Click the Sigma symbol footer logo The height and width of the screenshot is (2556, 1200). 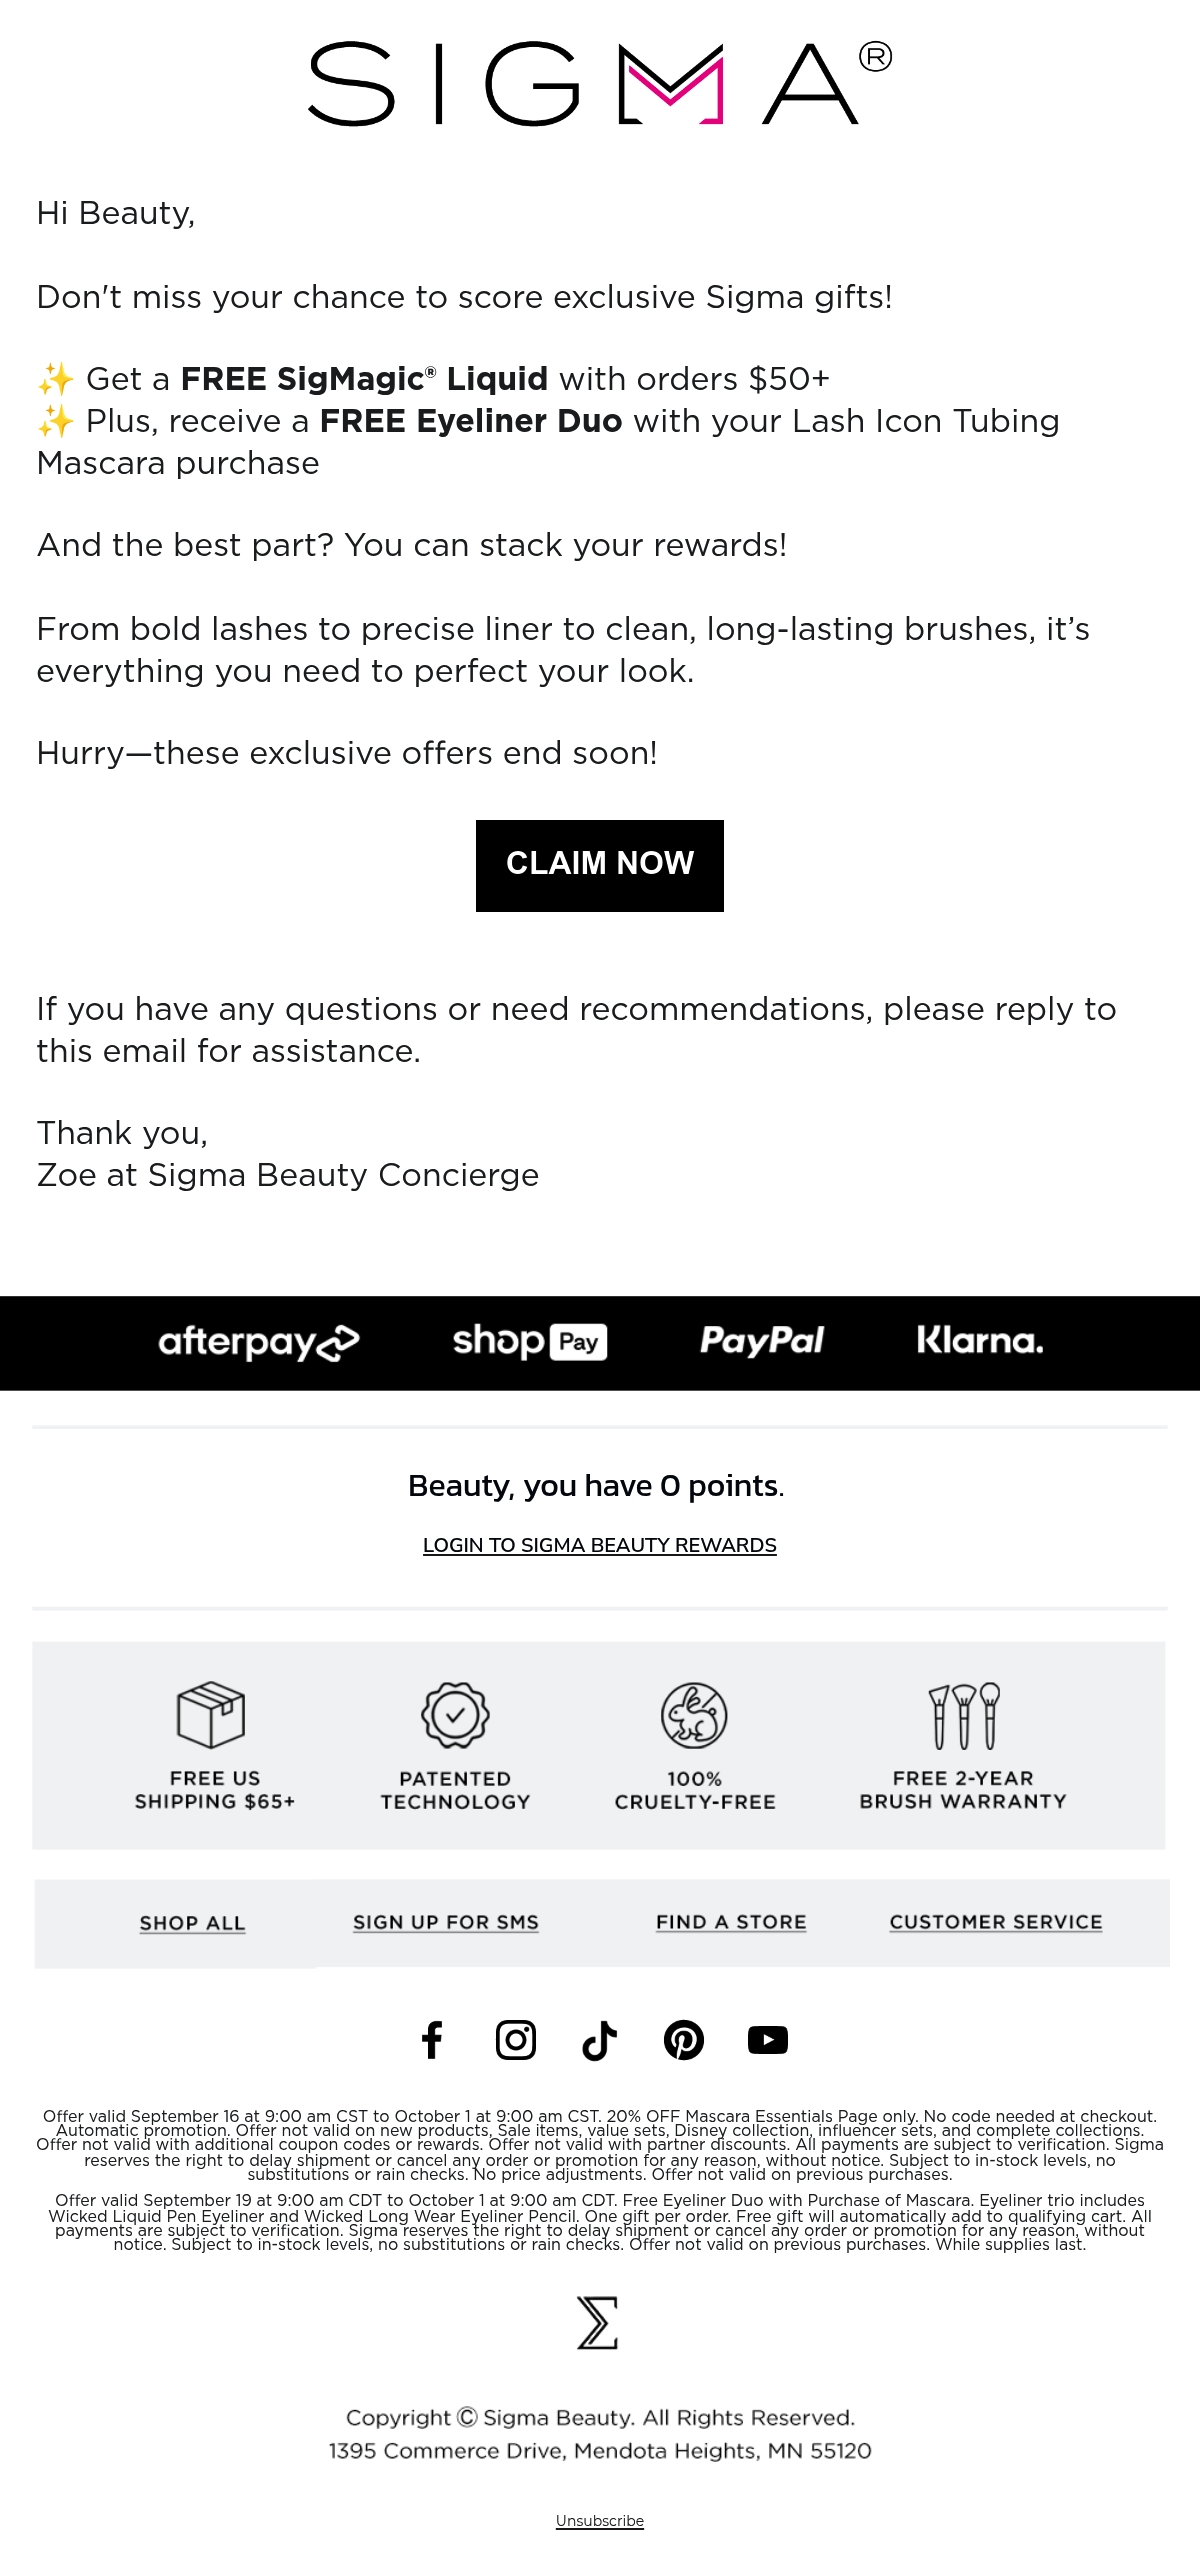tap(598, 2323)
